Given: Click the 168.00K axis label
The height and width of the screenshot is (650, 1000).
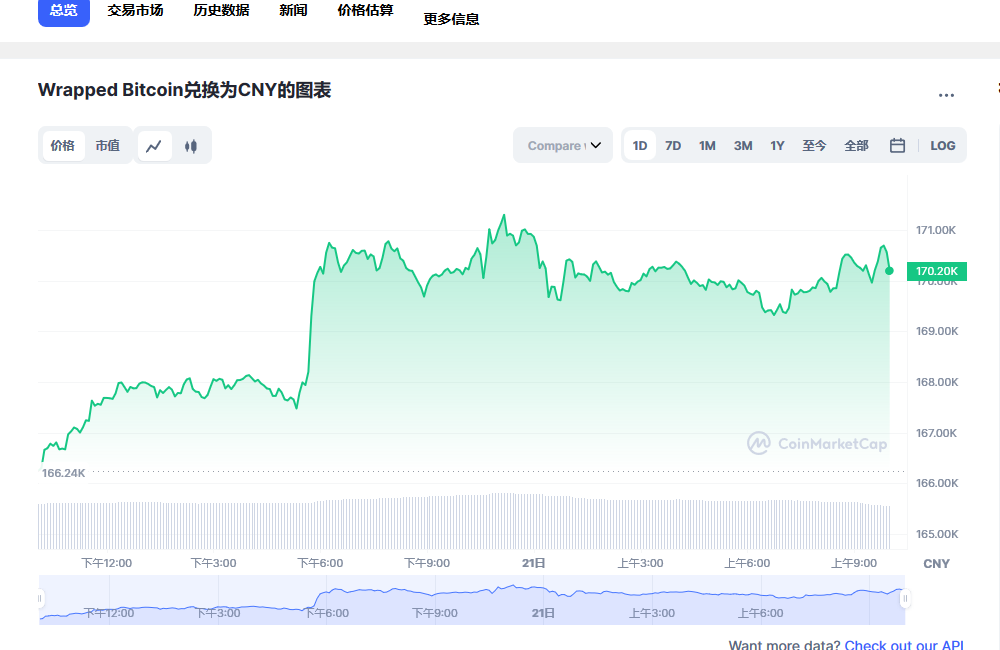Looking at the screenshot, I should [x=936, y=382].
